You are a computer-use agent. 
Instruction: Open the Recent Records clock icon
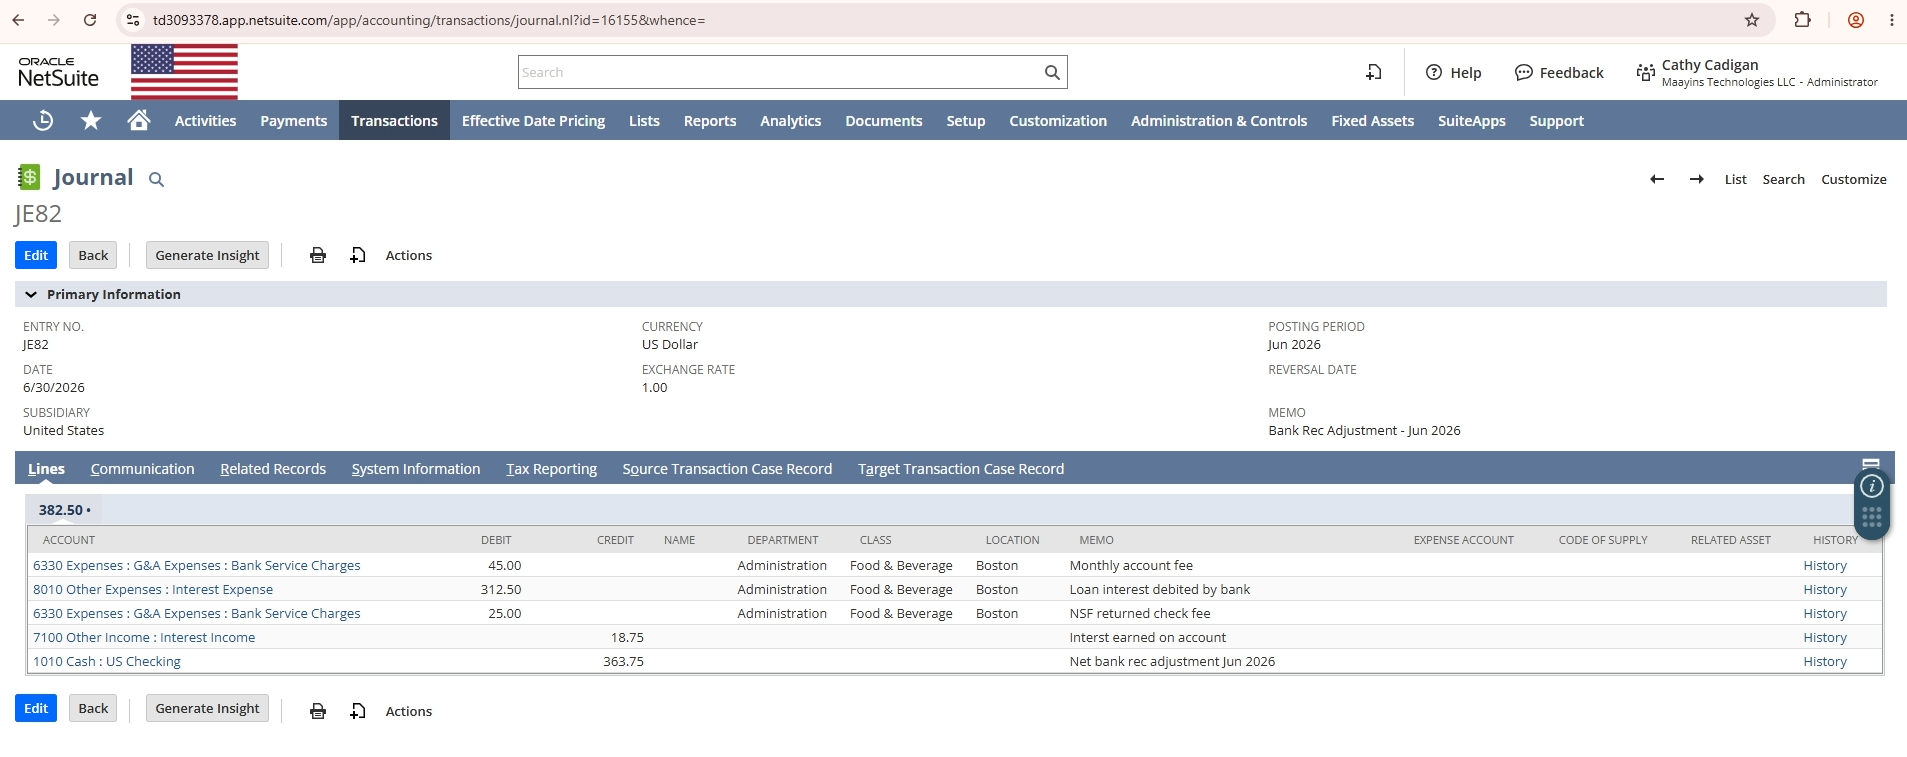[x=43, y=121]
